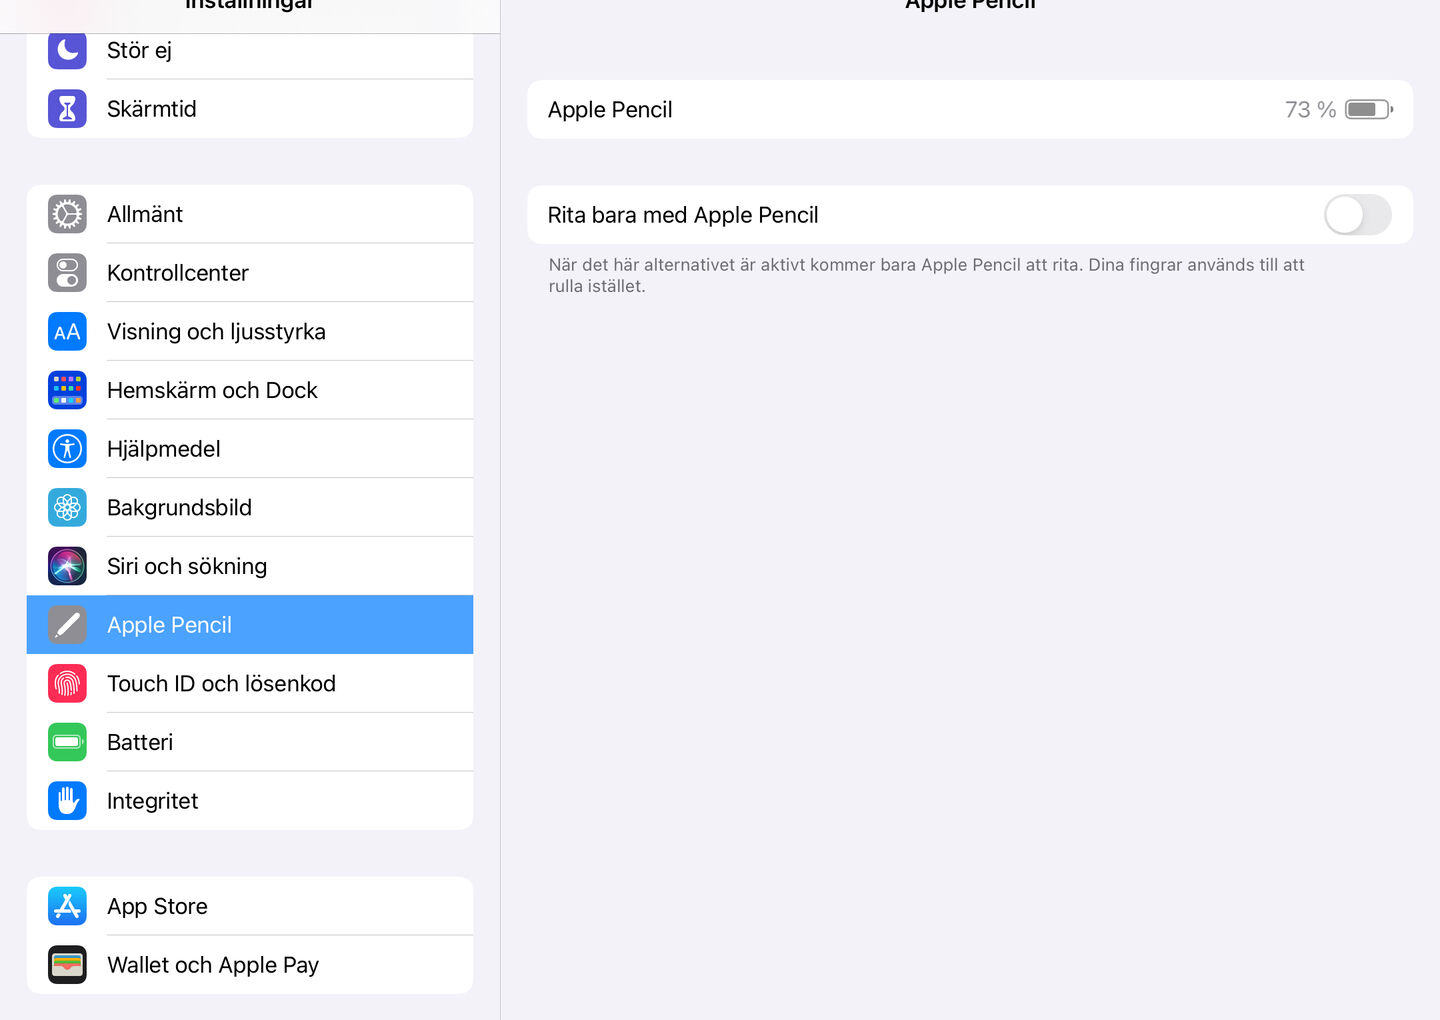
Task: Tap the Stör ej moon icon
Action: (67, 50)
